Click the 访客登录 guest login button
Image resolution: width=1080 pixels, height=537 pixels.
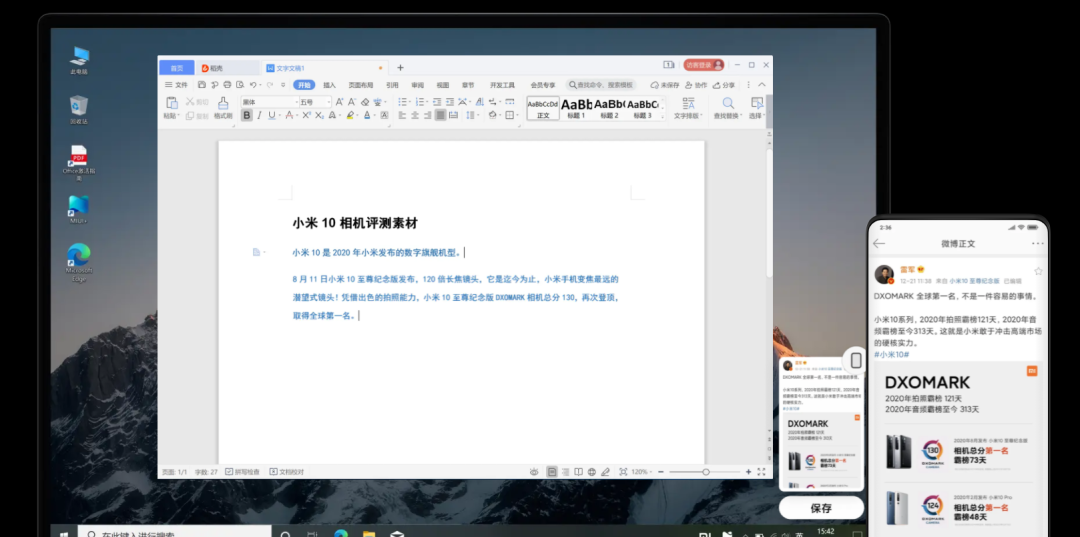coord(703,65)
